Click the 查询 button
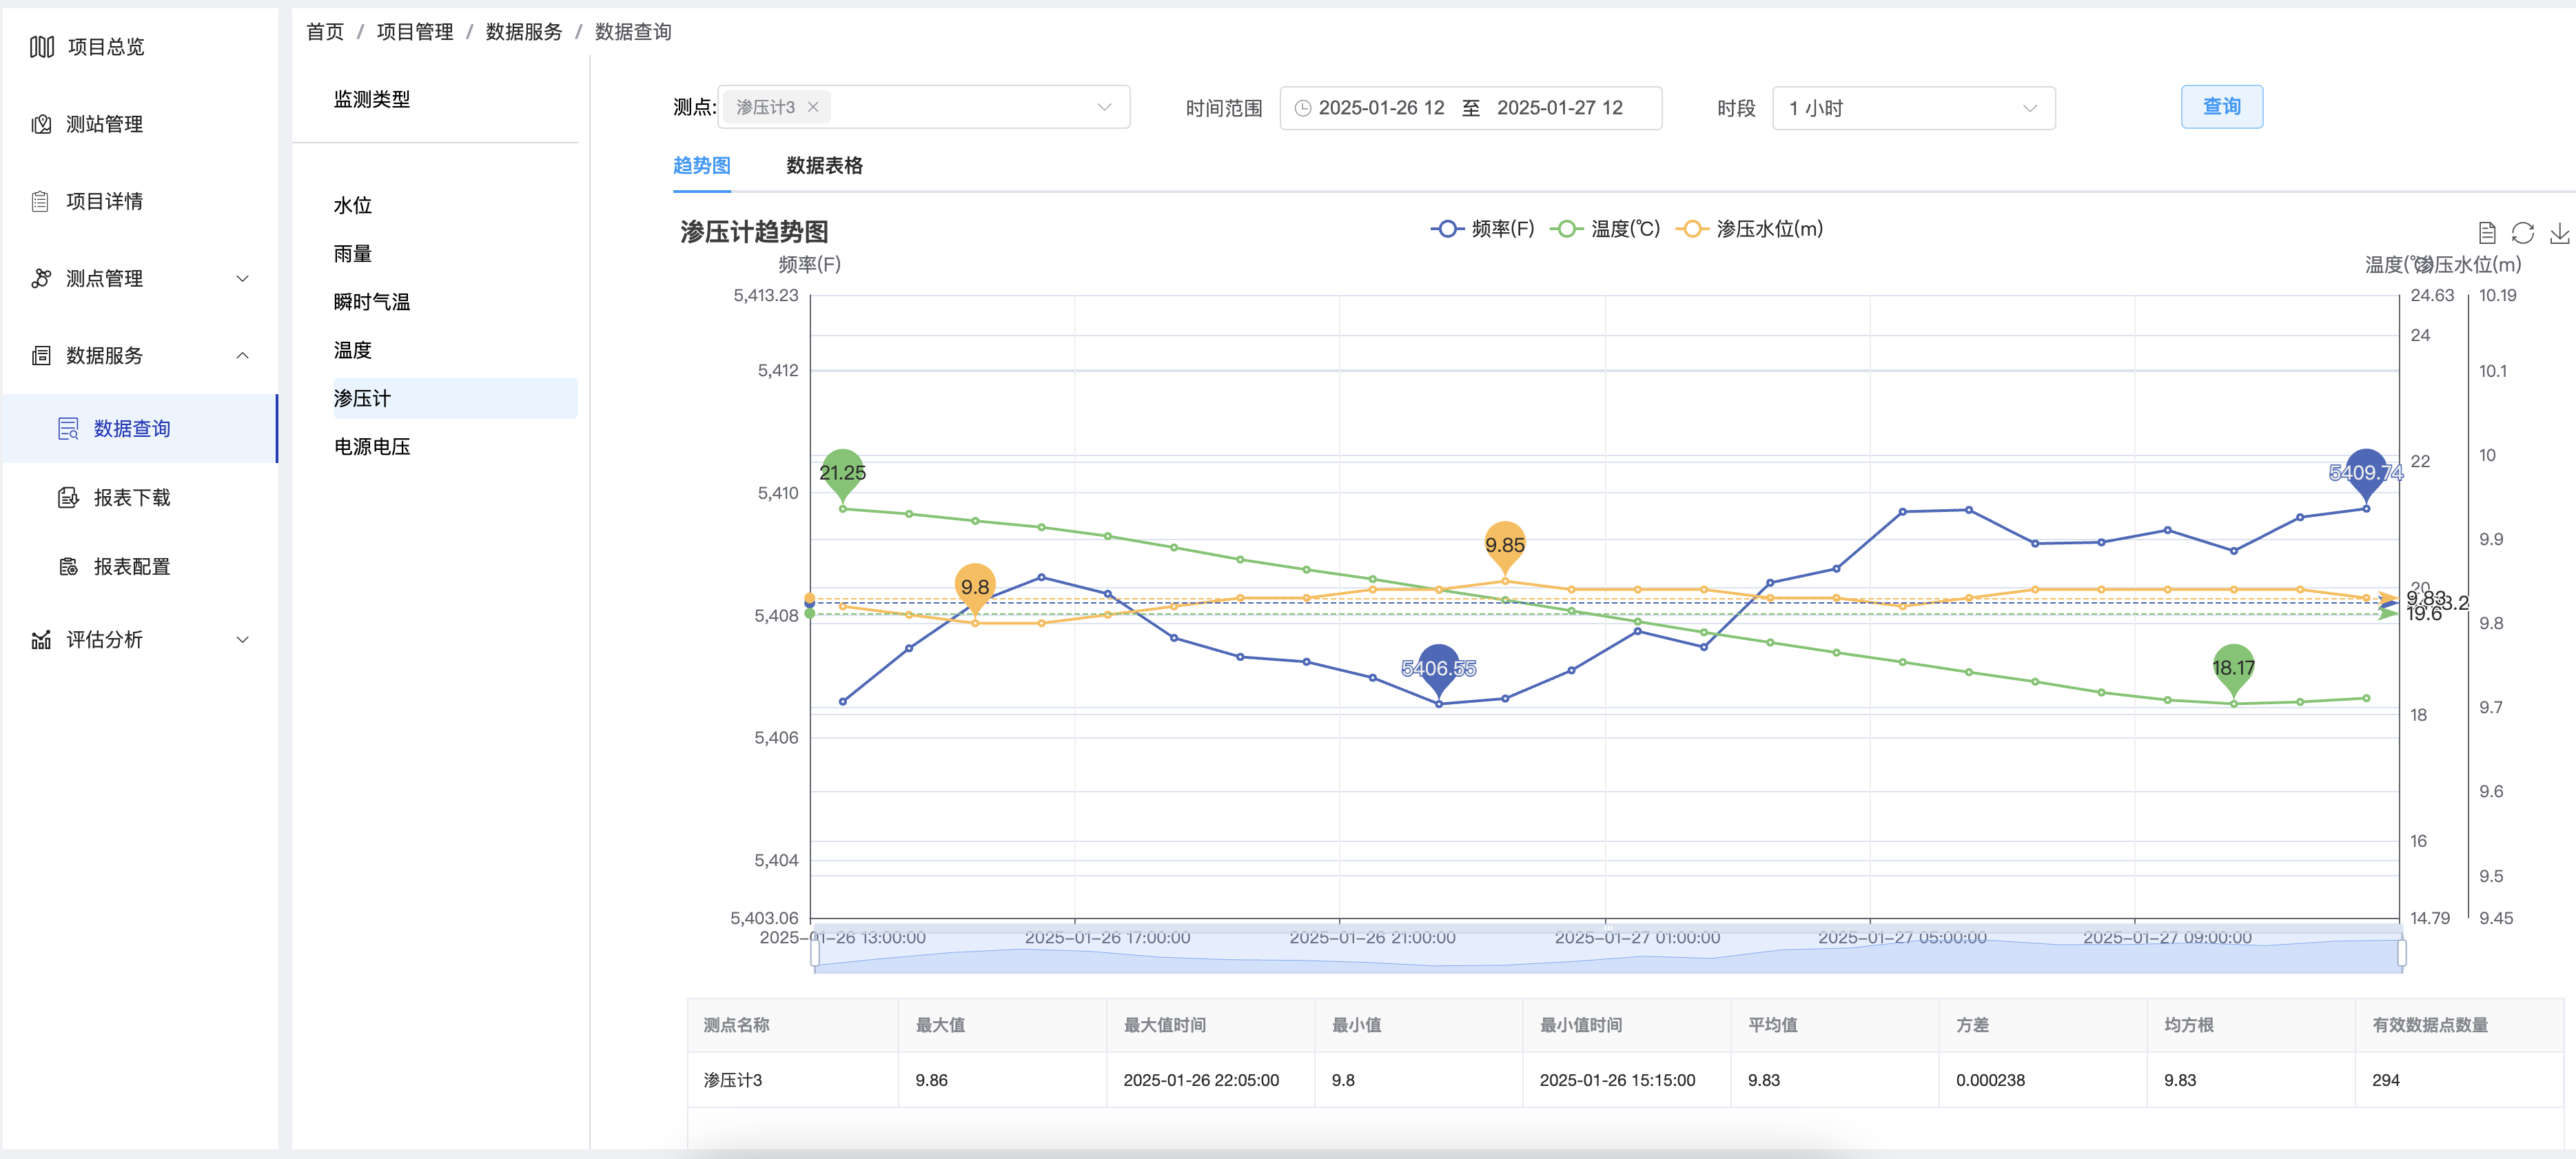Image resolution: width=2576 pixels, height=1159 pixels. click(x=2222, y=107)
